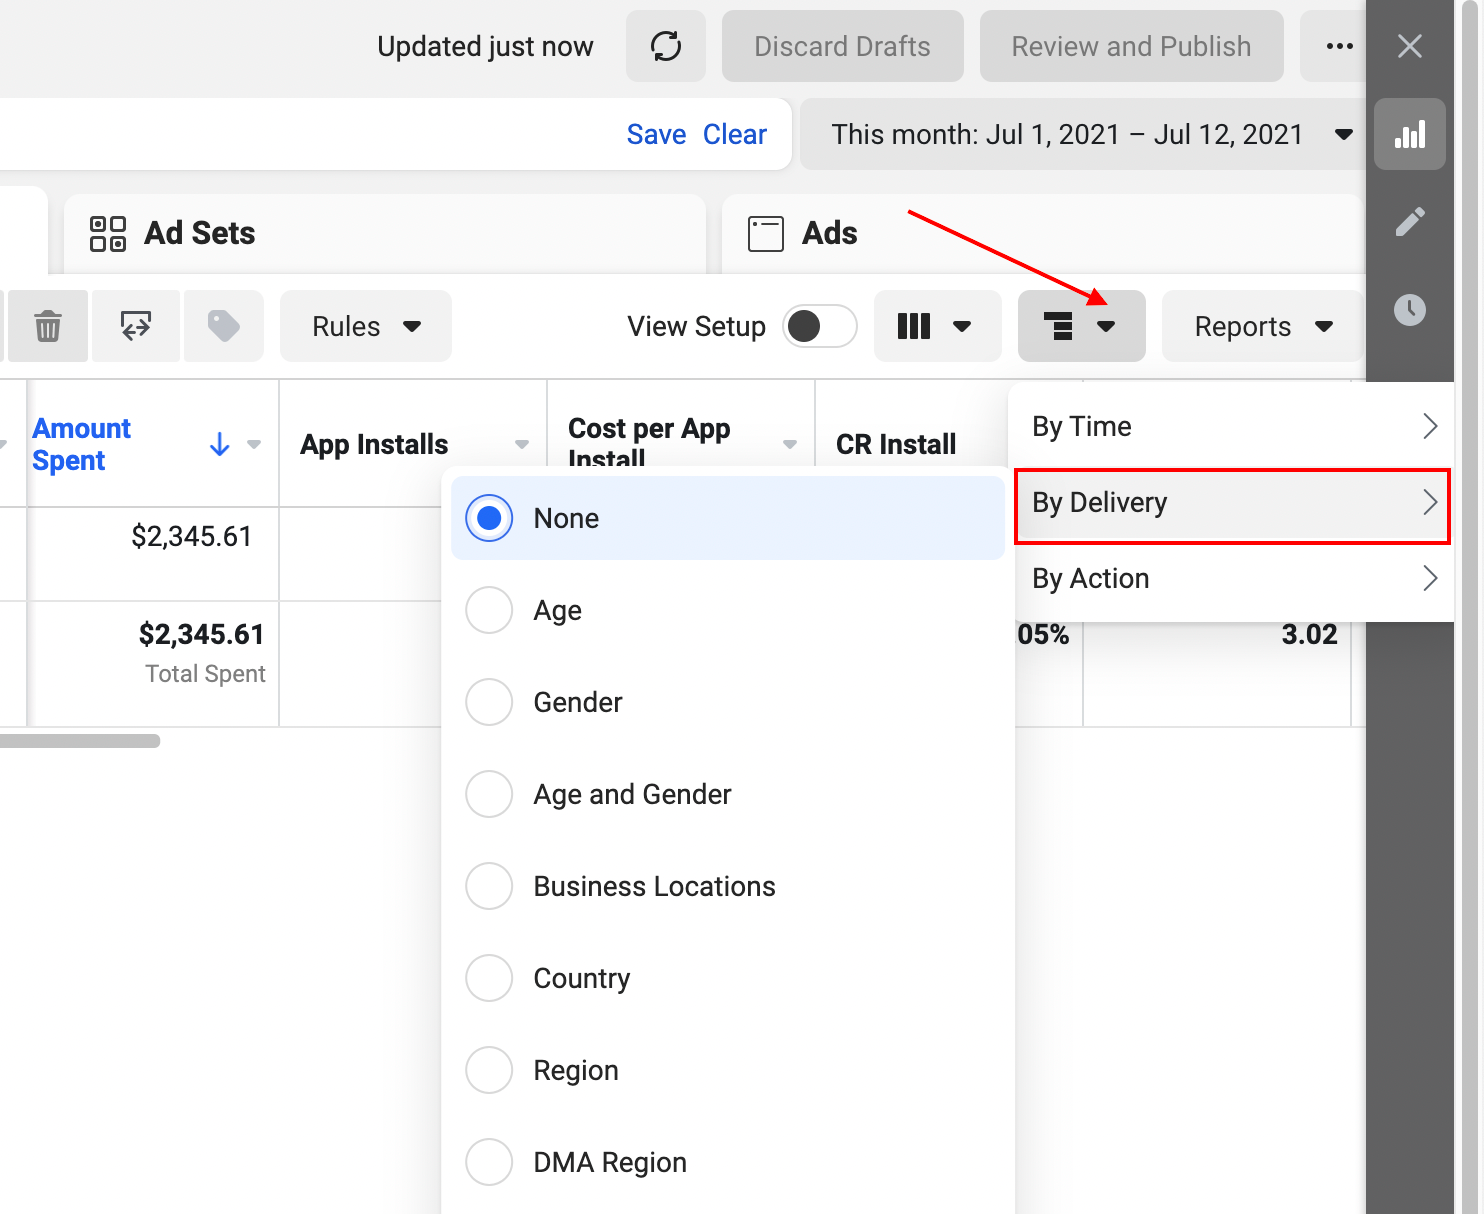Click the App Installs column header

click(374, 444)
